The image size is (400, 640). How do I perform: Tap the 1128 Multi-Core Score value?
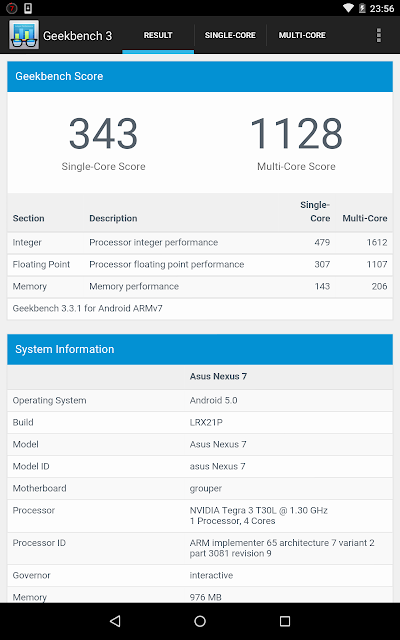tap(296, 133)
